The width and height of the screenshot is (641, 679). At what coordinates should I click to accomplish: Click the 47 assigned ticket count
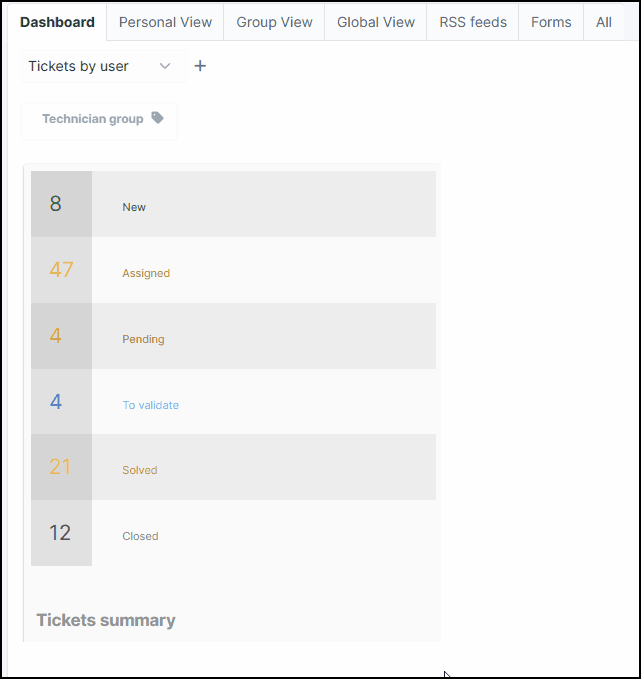click(x=61, y=270)
